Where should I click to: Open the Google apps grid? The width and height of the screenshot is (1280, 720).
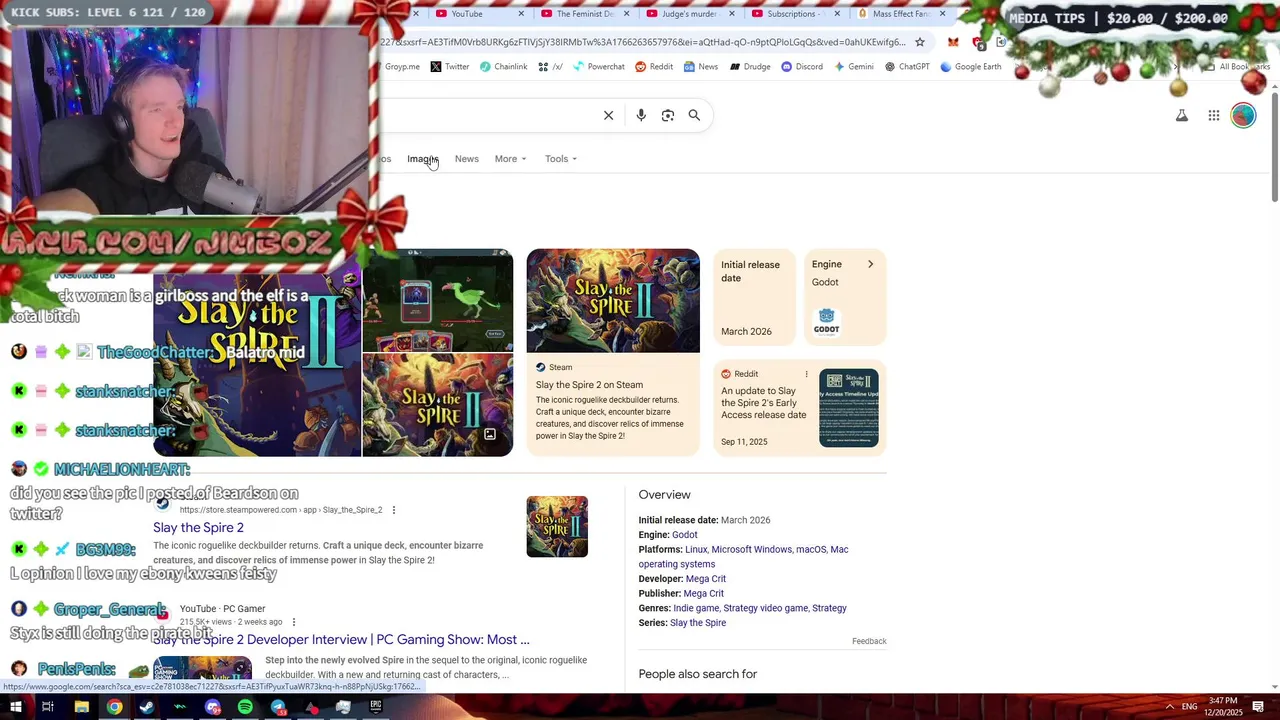[x=1213, y=116]
